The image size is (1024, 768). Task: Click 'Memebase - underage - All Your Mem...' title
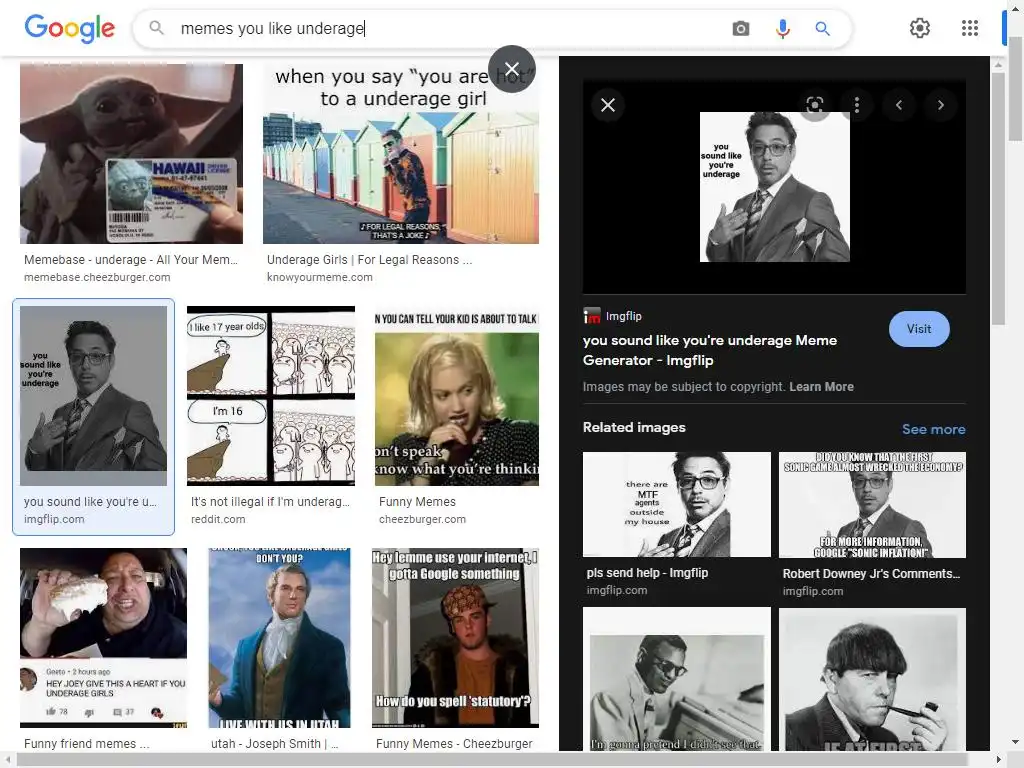coord(131,260)
